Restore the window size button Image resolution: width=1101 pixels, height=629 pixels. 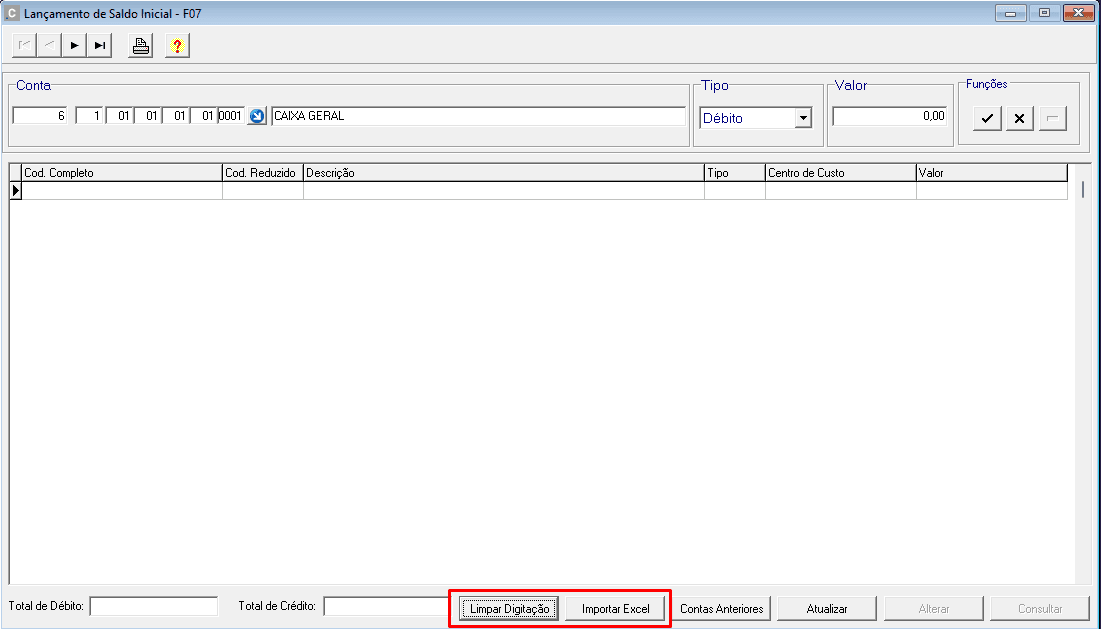point(1044,13)
